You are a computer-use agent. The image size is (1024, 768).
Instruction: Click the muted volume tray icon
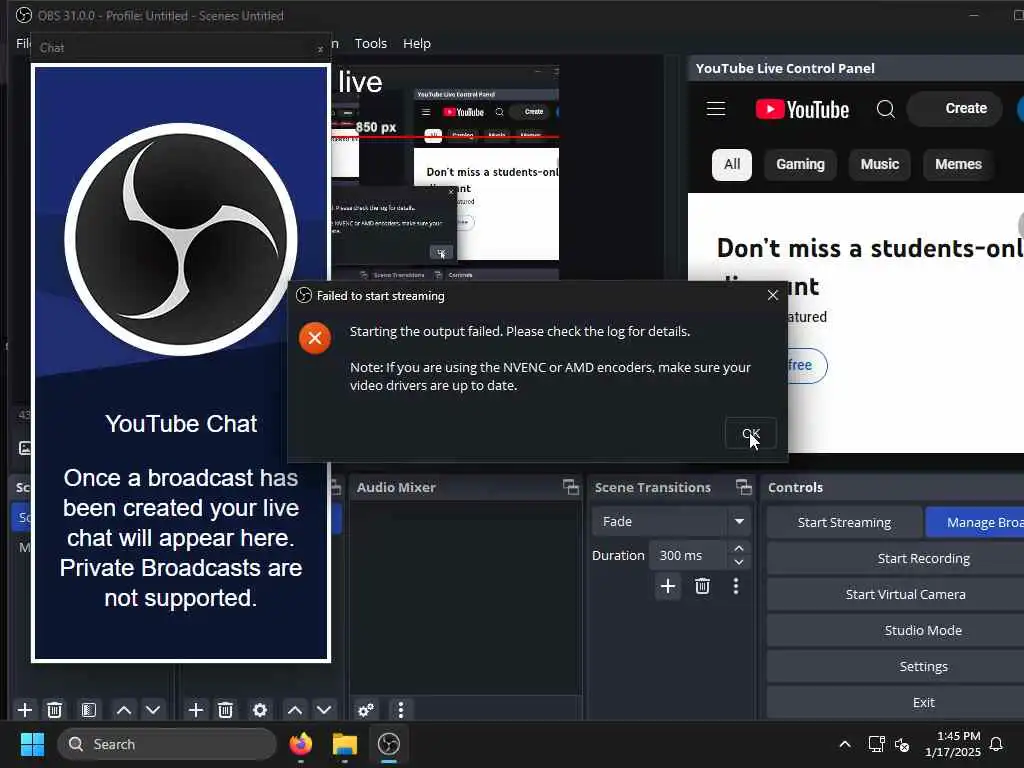(902, 744)
